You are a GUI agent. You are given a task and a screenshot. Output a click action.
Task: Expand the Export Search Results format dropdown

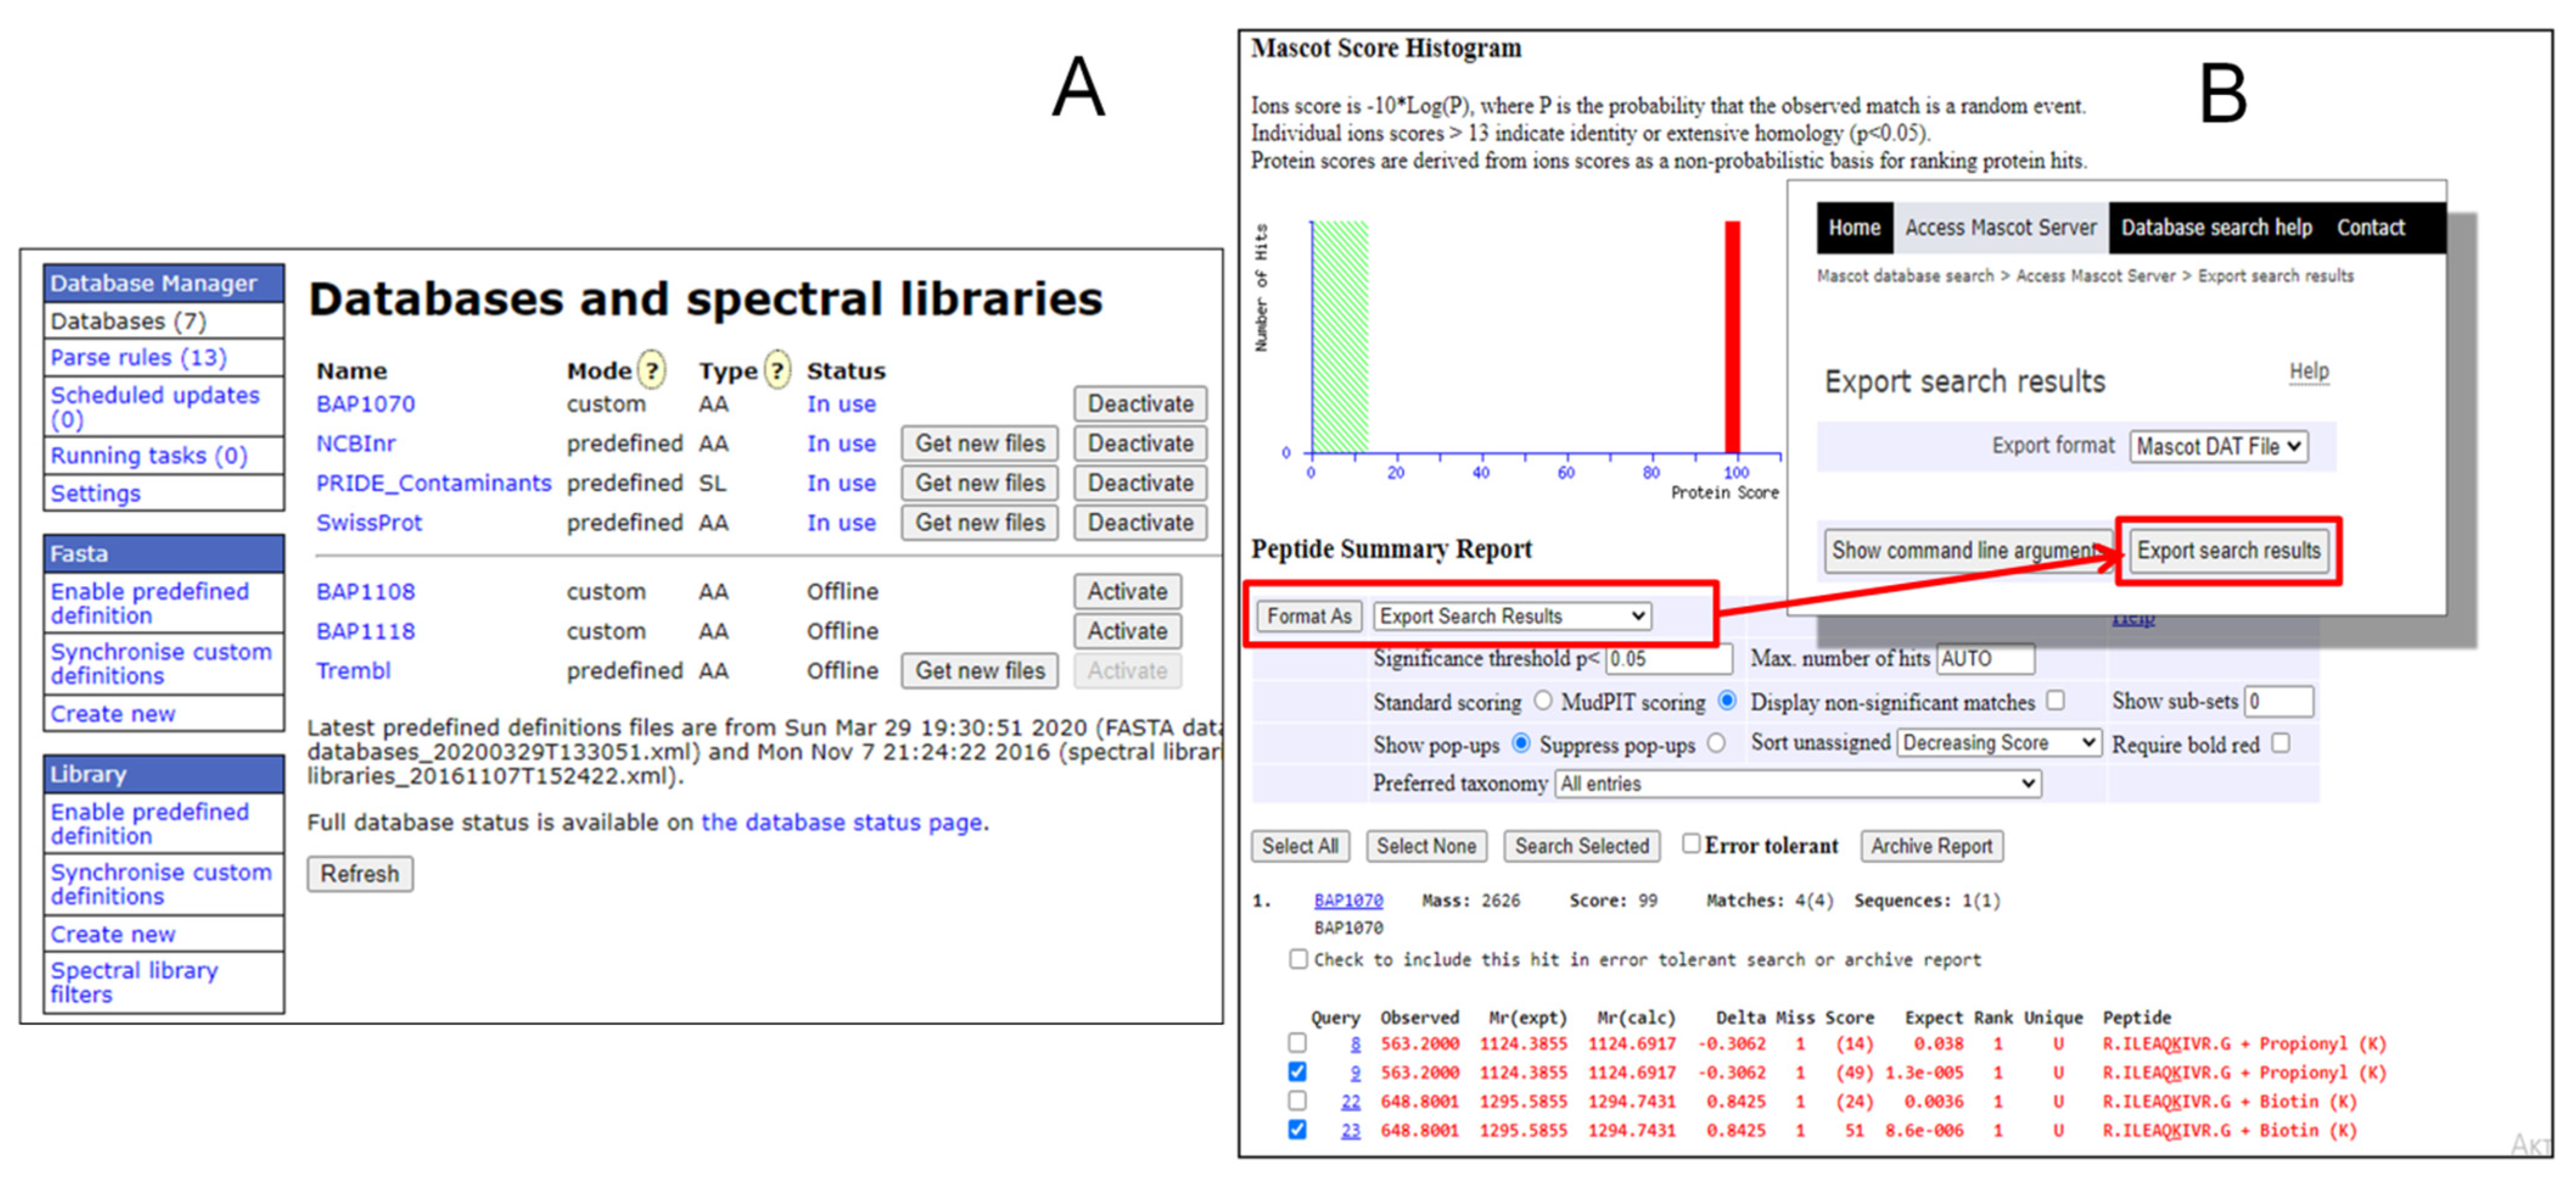pos(1511,616)
